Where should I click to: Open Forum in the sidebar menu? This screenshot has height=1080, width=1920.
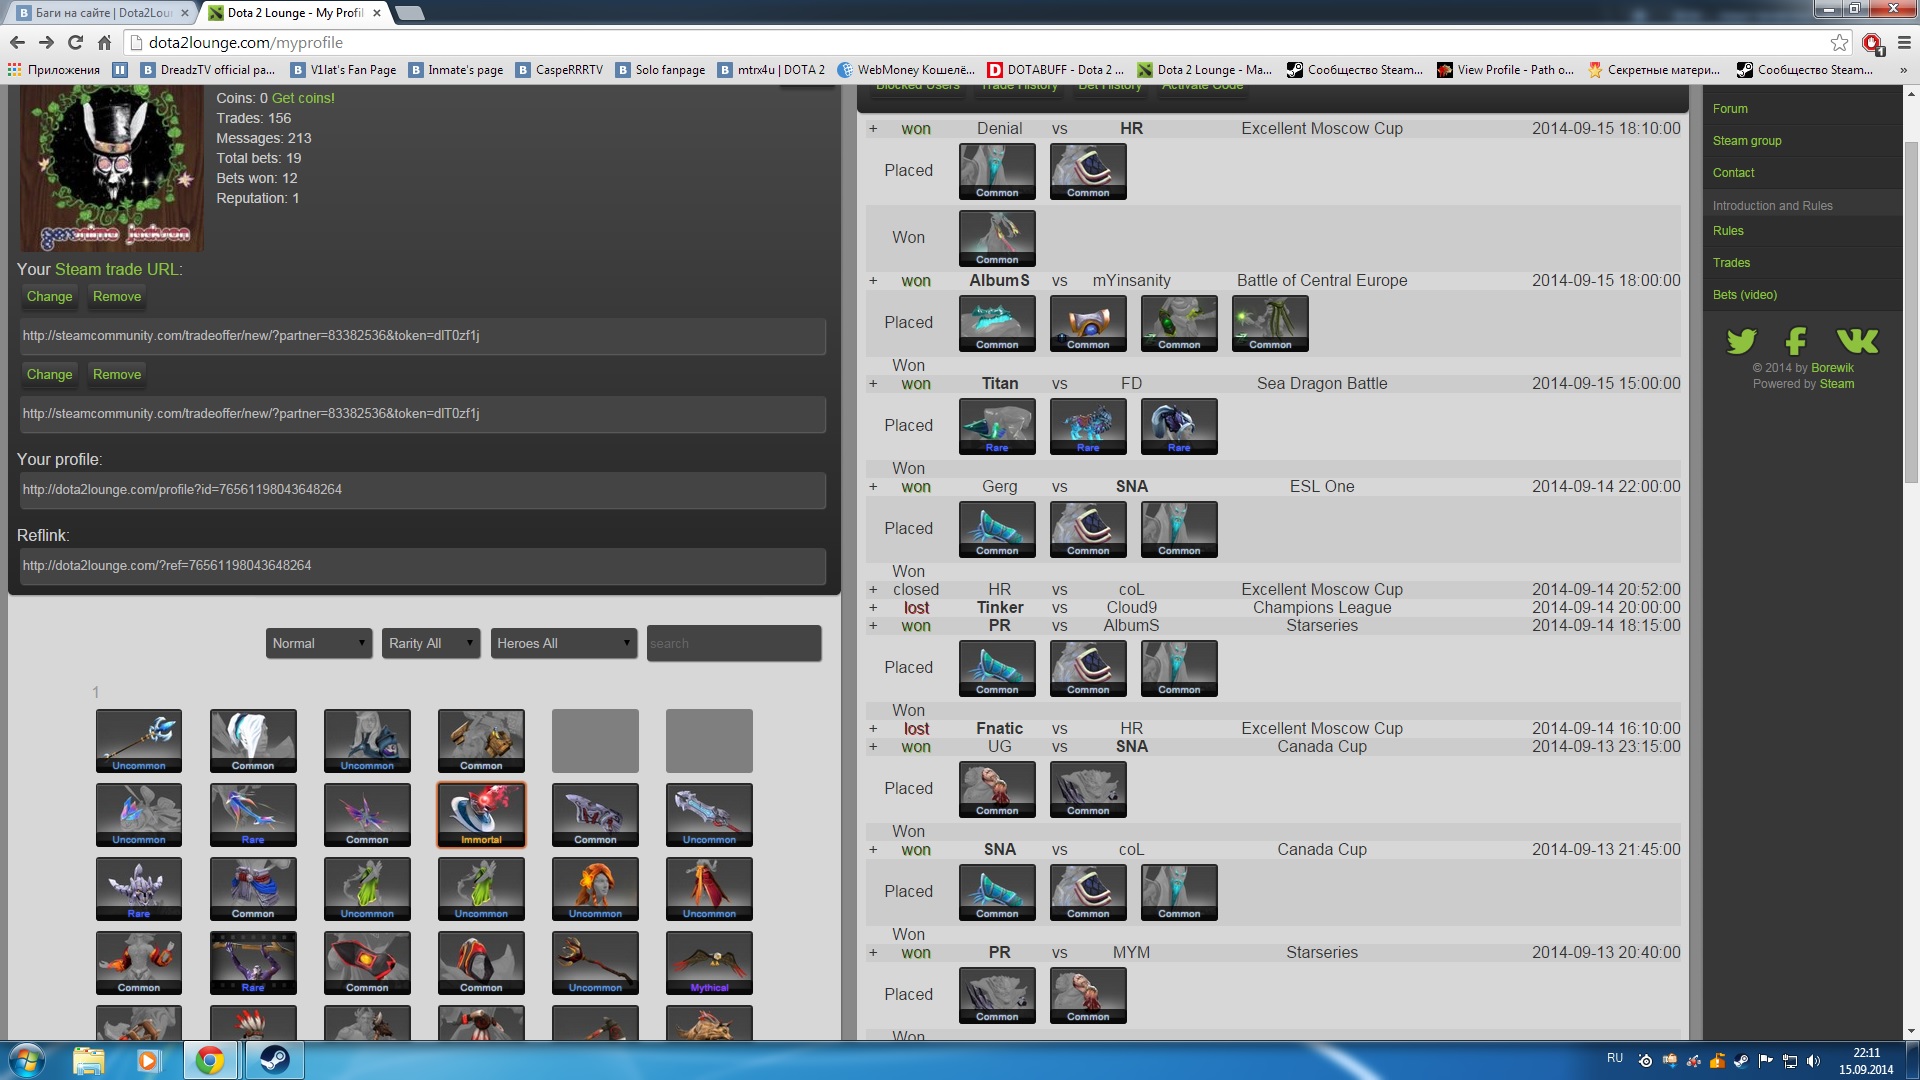tap(1730, 109)
